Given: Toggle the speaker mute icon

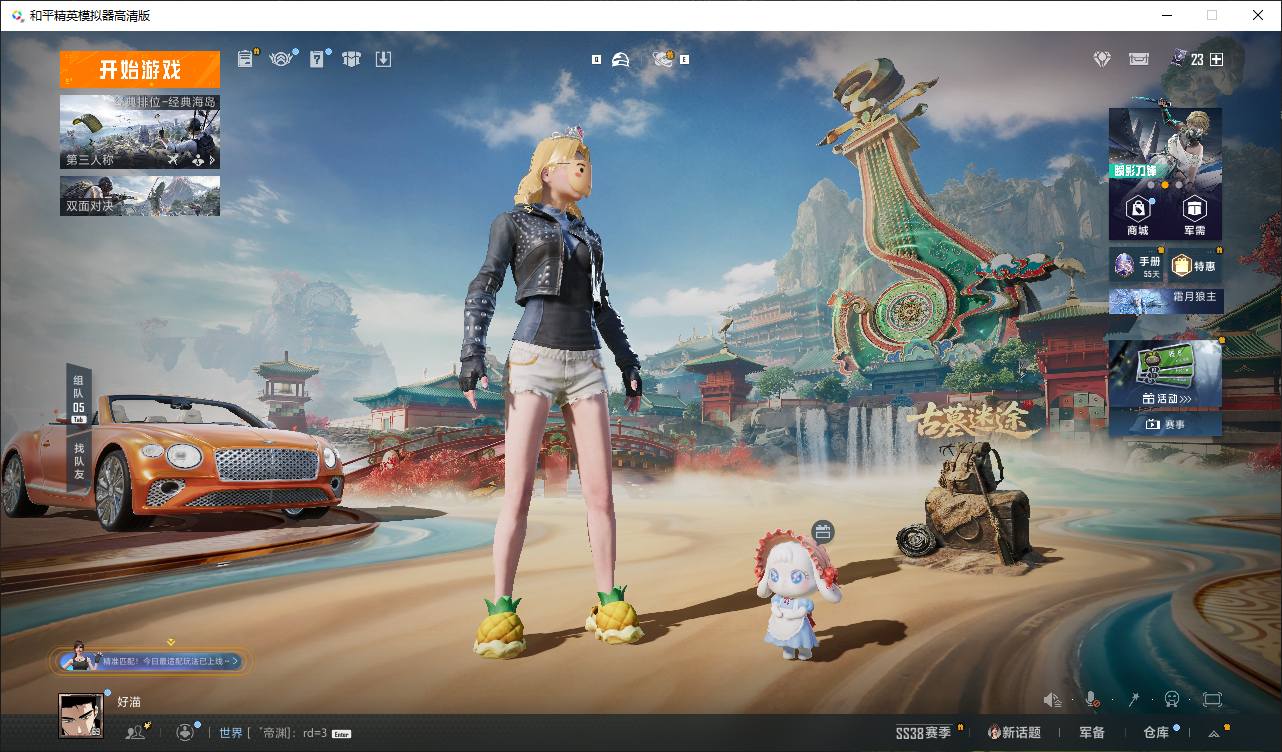Looking at the screenshot, I should tap(1052, 700).
